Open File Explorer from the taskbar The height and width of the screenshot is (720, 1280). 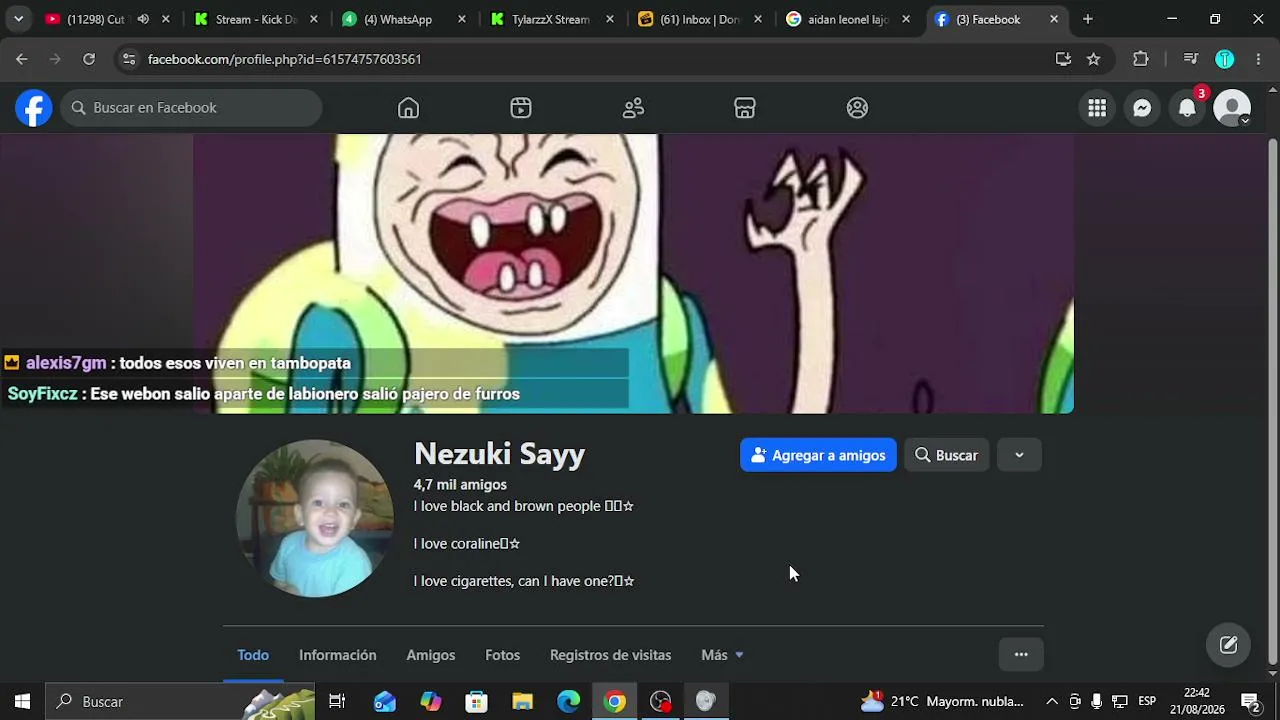point(523,701)
